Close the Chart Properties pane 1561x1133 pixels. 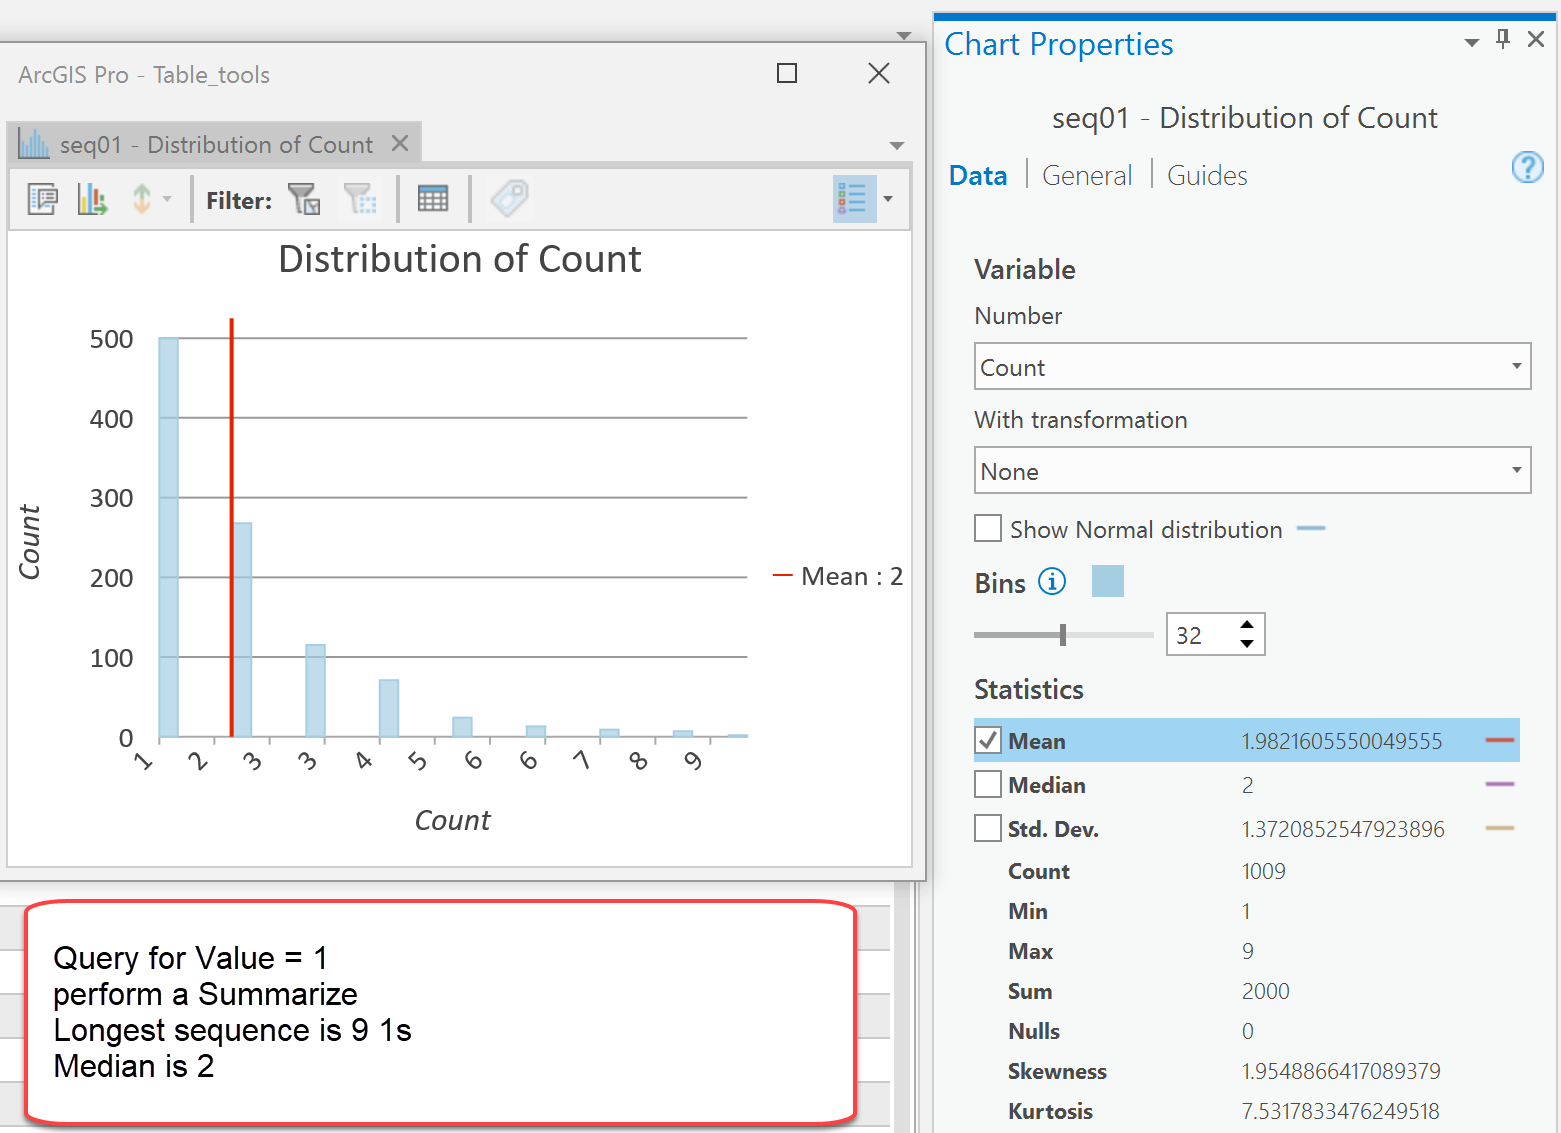coord(1537,39)
